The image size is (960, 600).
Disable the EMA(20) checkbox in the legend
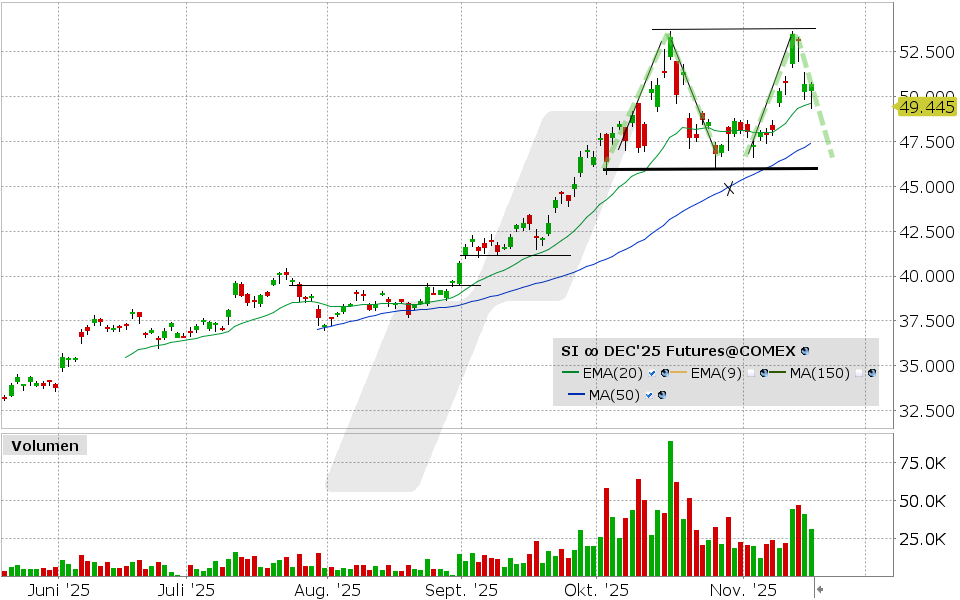coord(652,374)
